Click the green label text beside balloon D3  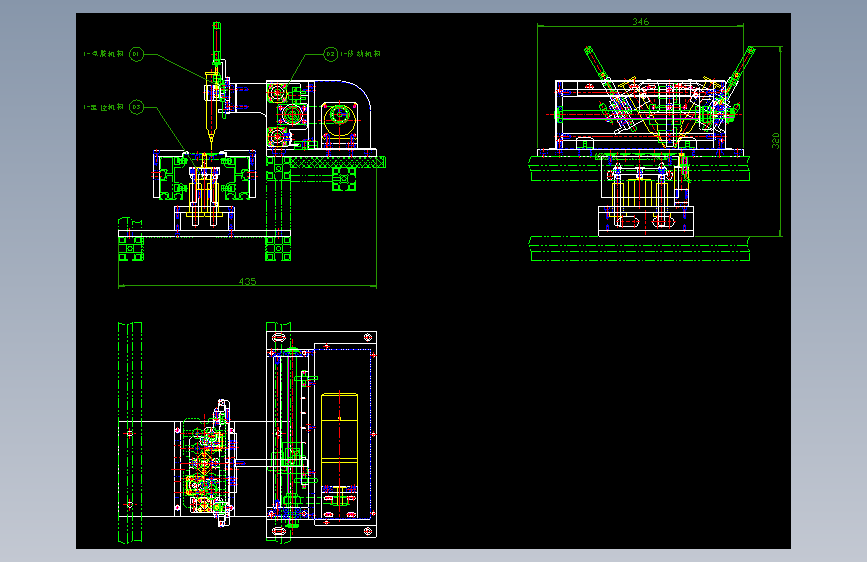[103, 107]
